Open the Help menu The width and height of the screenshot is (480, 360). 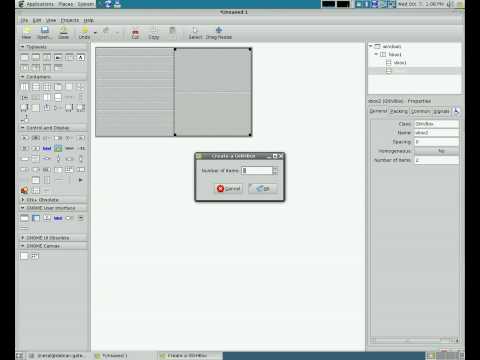coord(88,20)
